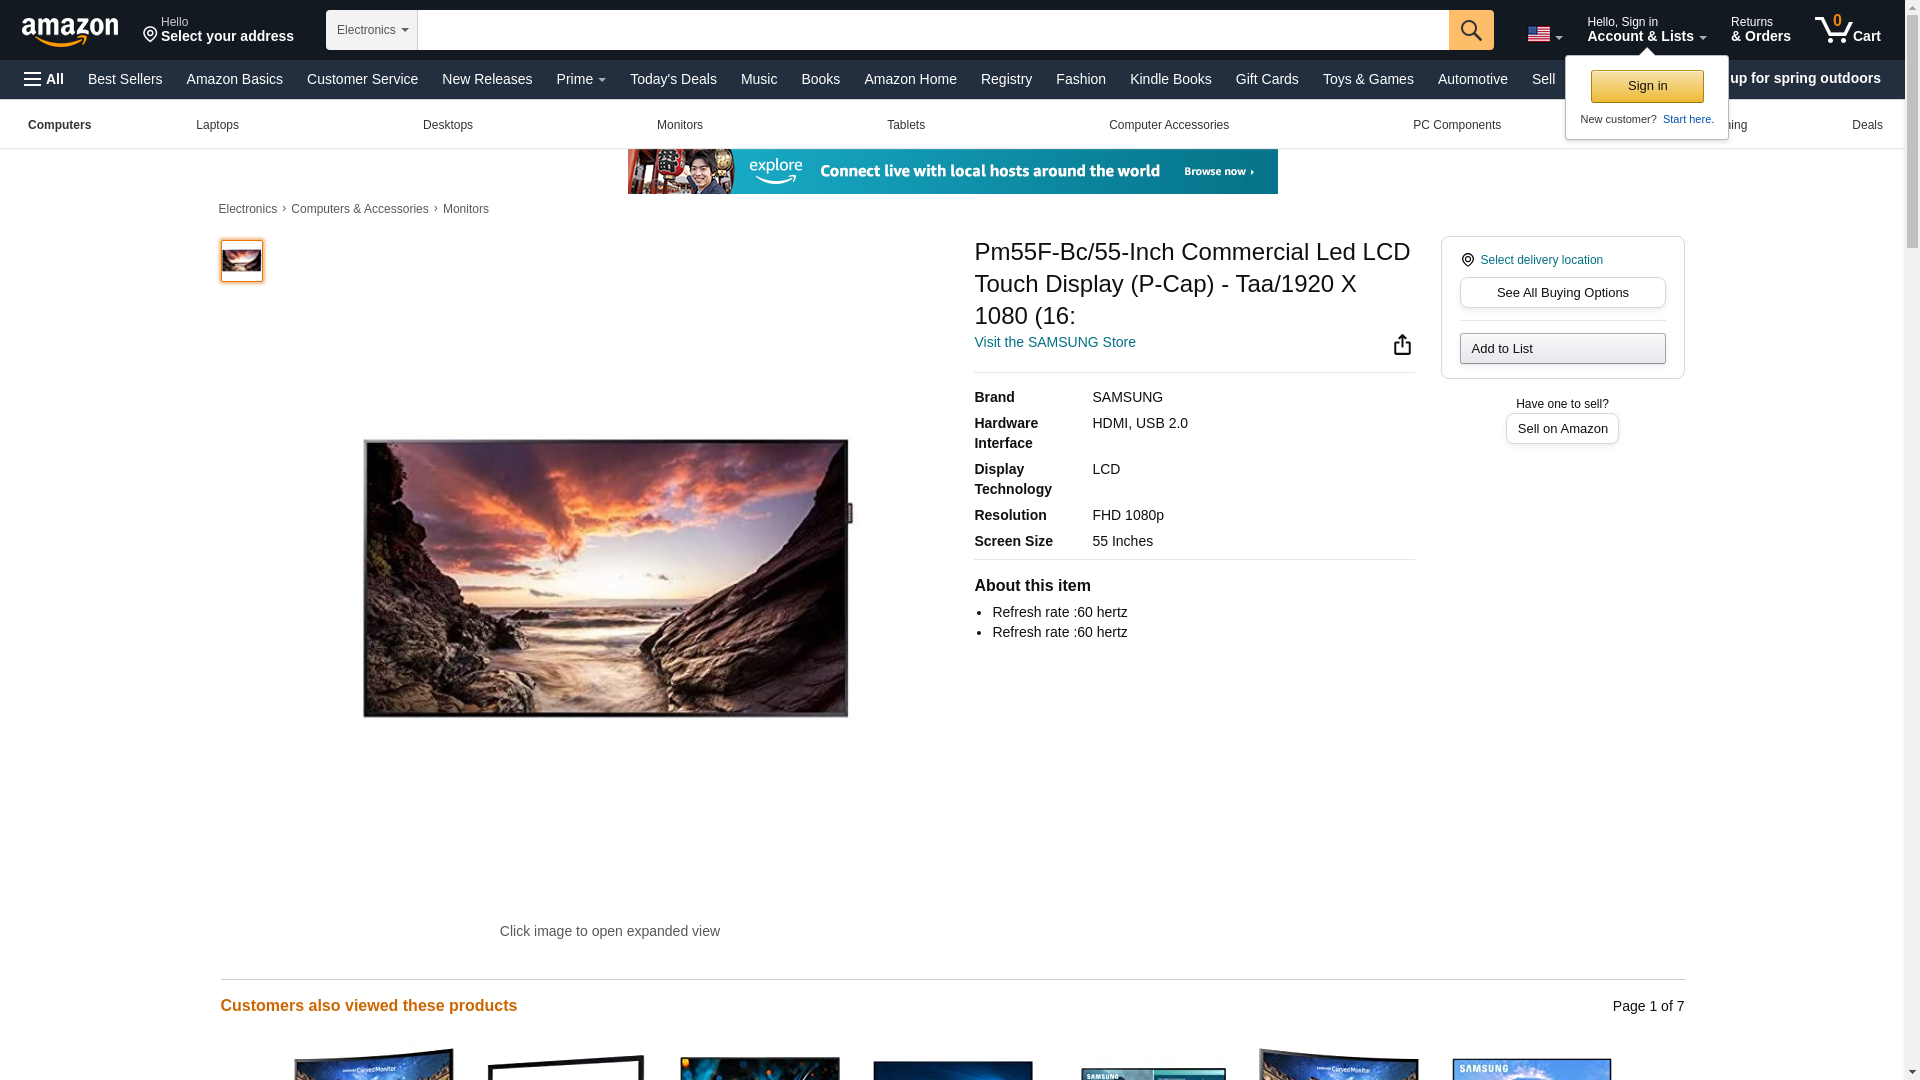Select the product image thumbnail

point(241,261)
